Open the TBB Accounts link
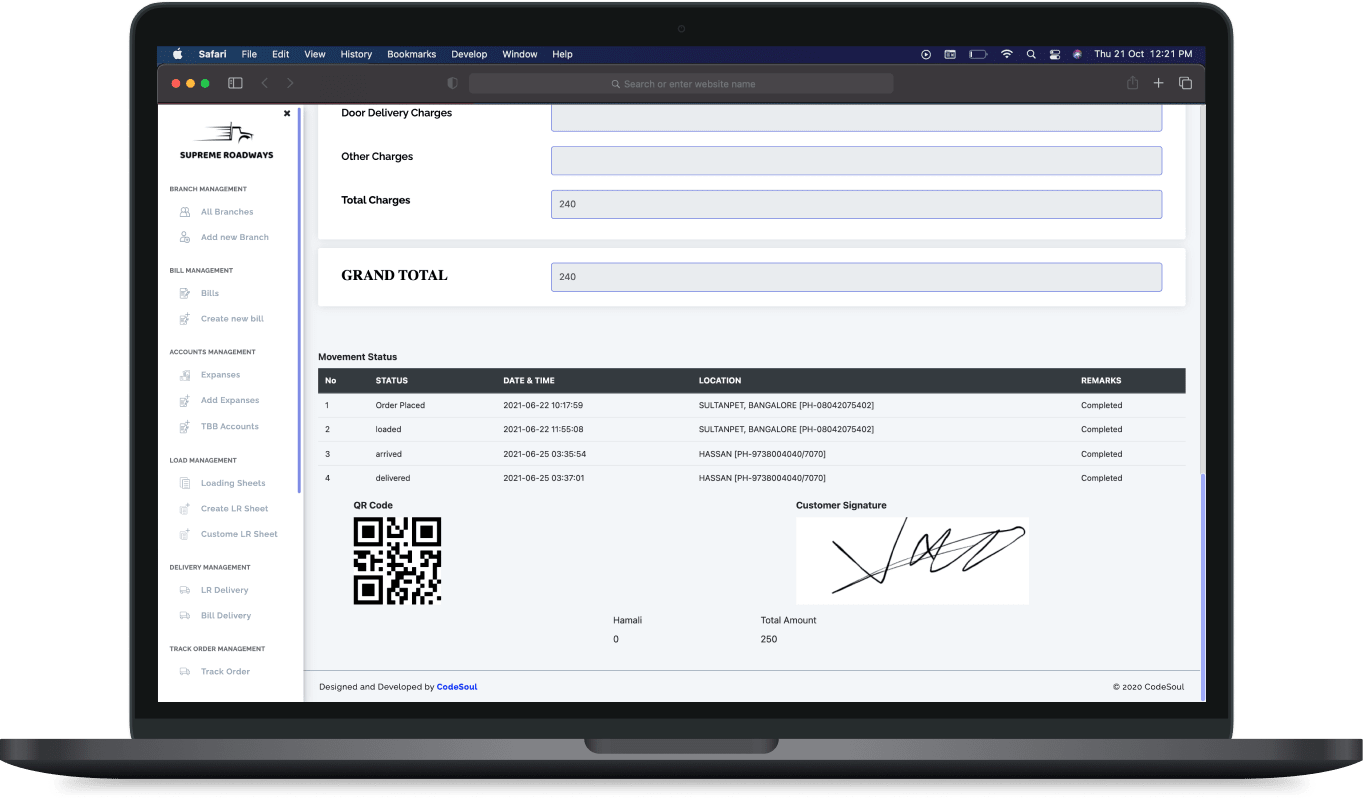This screenshot has height=800, width=1363. tap(230, 426)
